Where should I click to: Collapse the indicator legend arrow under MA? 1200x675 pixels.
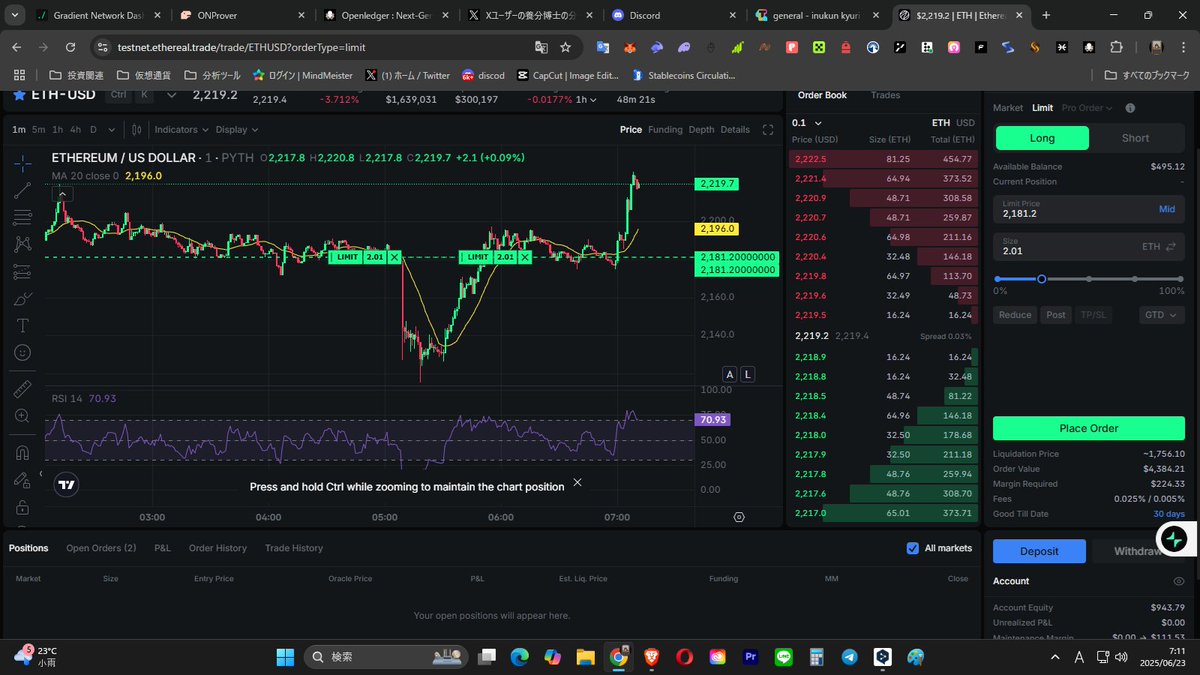point(60,193)
